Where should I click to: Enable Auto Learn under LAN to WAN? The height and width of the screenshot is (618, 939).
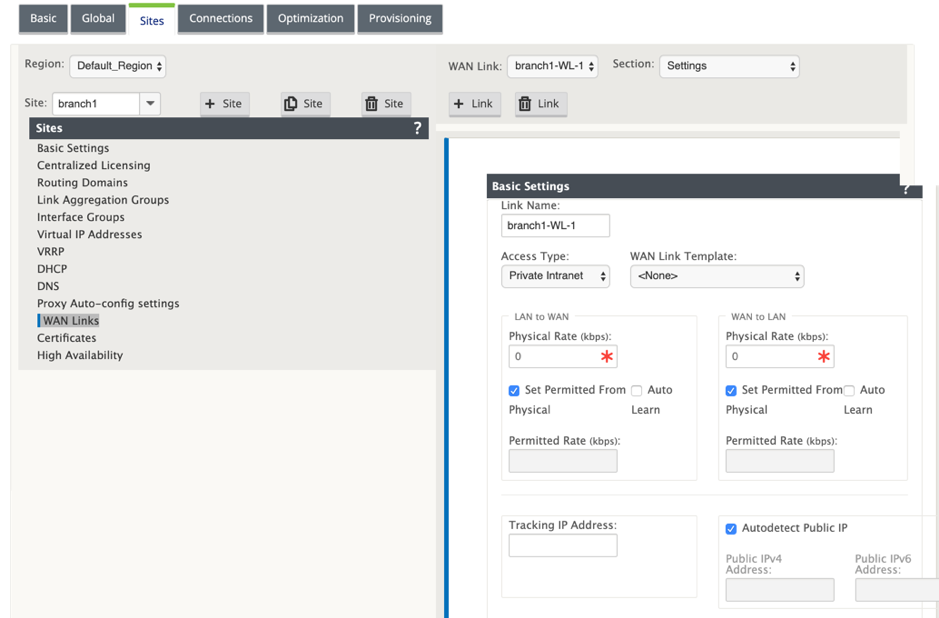[637, 390]
